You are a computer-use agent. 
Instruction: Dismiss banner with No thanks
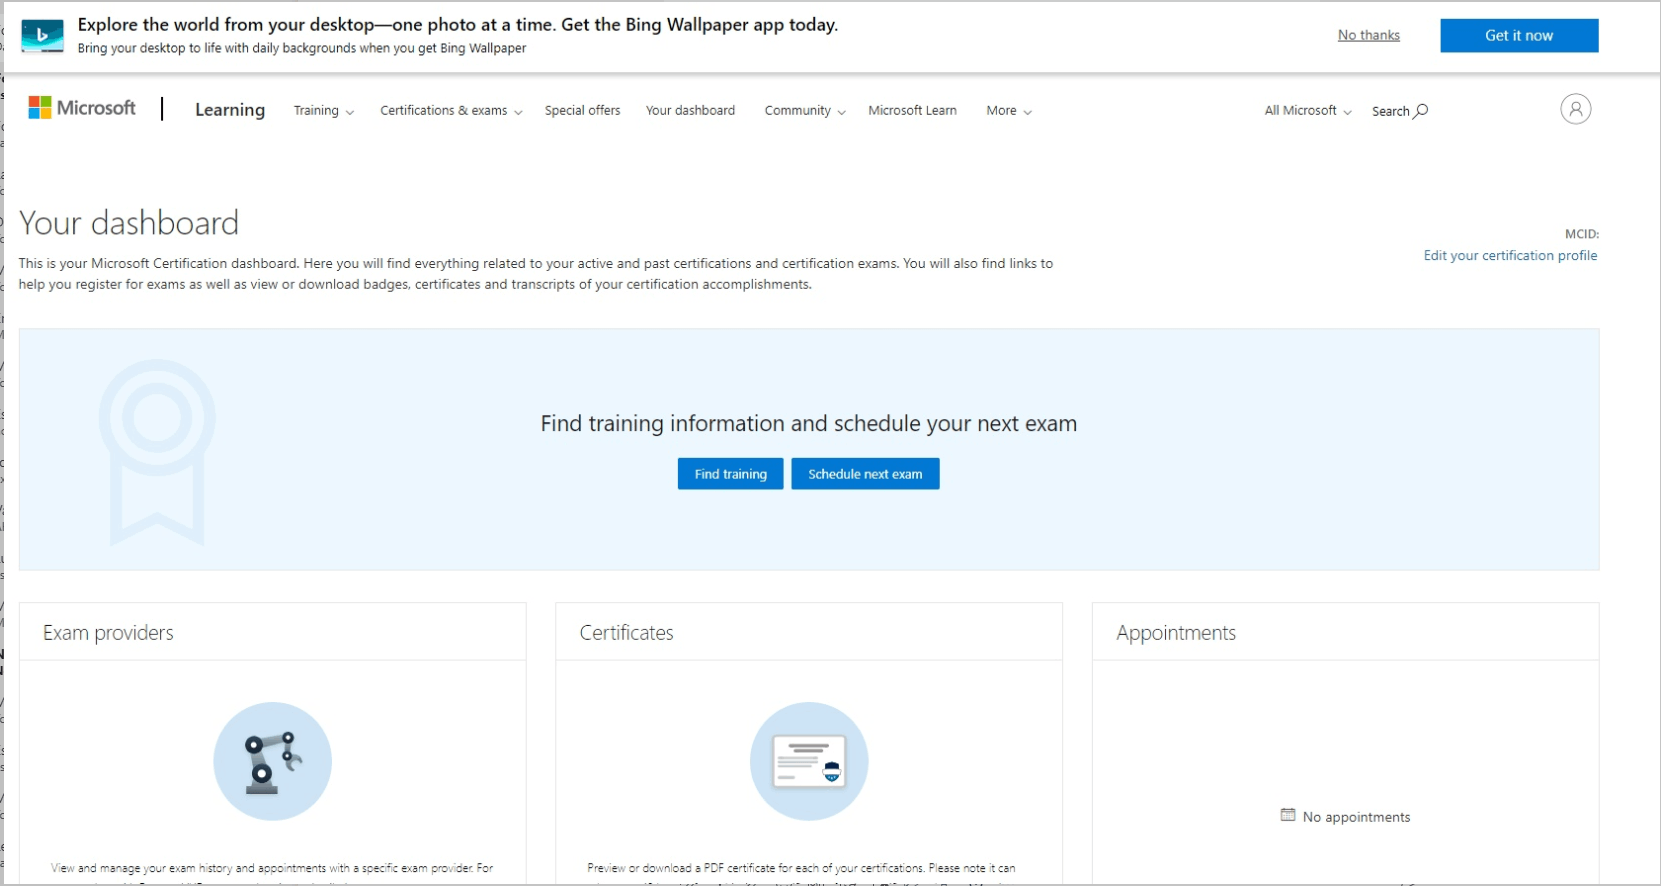click(1368, 35)
